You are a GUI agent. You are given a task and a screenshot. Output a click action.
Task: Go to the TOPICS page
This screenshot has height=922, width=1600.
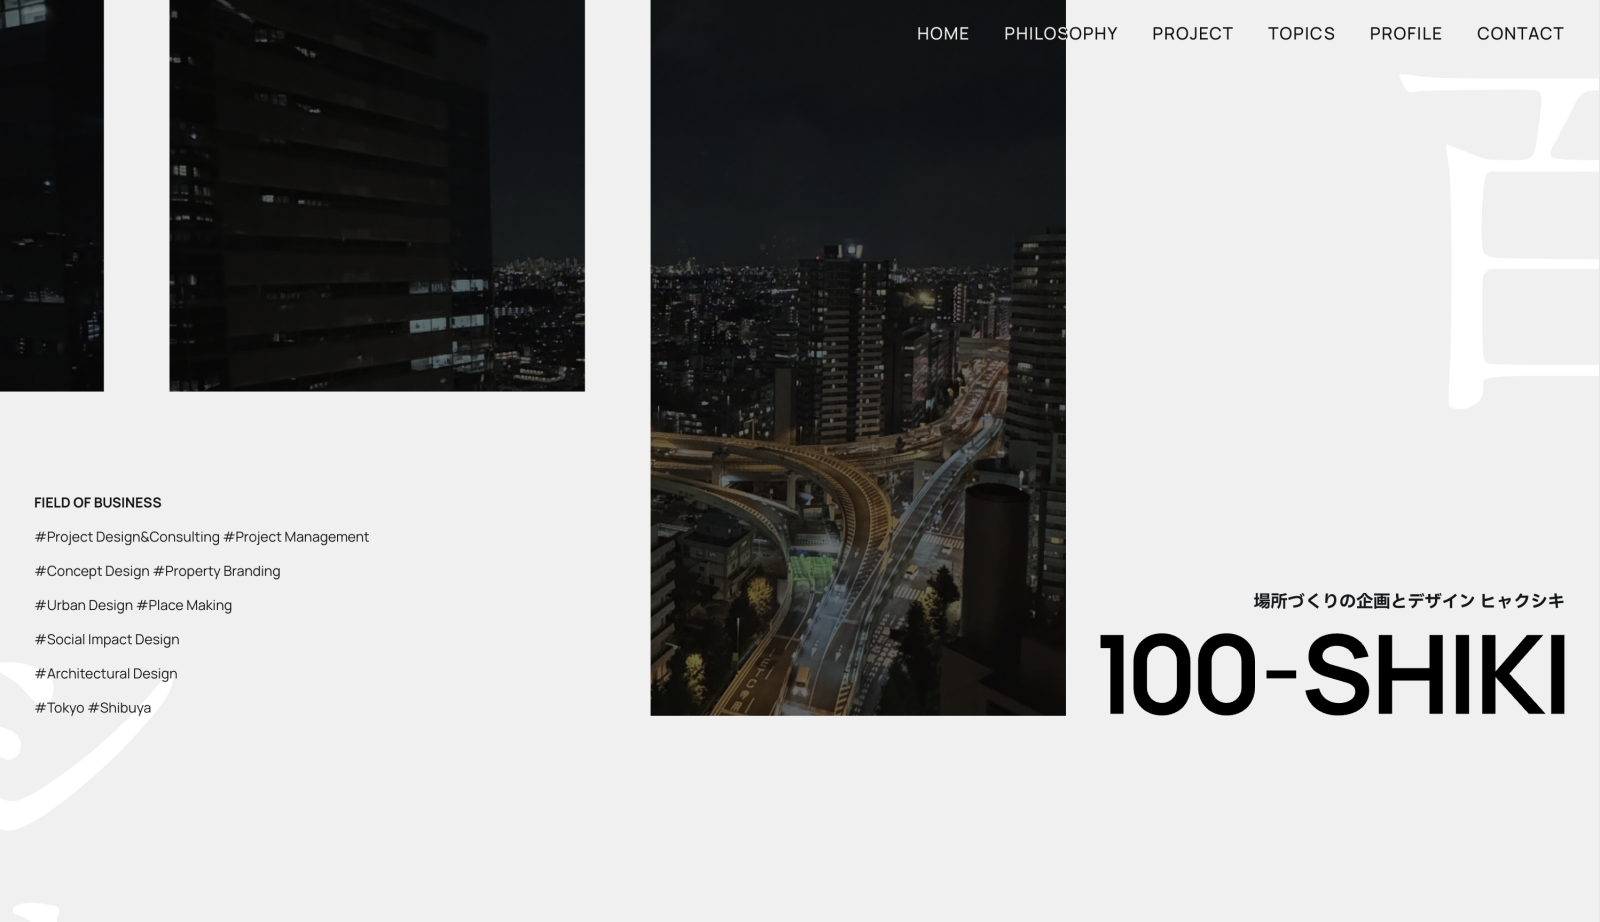(1300, 33)
